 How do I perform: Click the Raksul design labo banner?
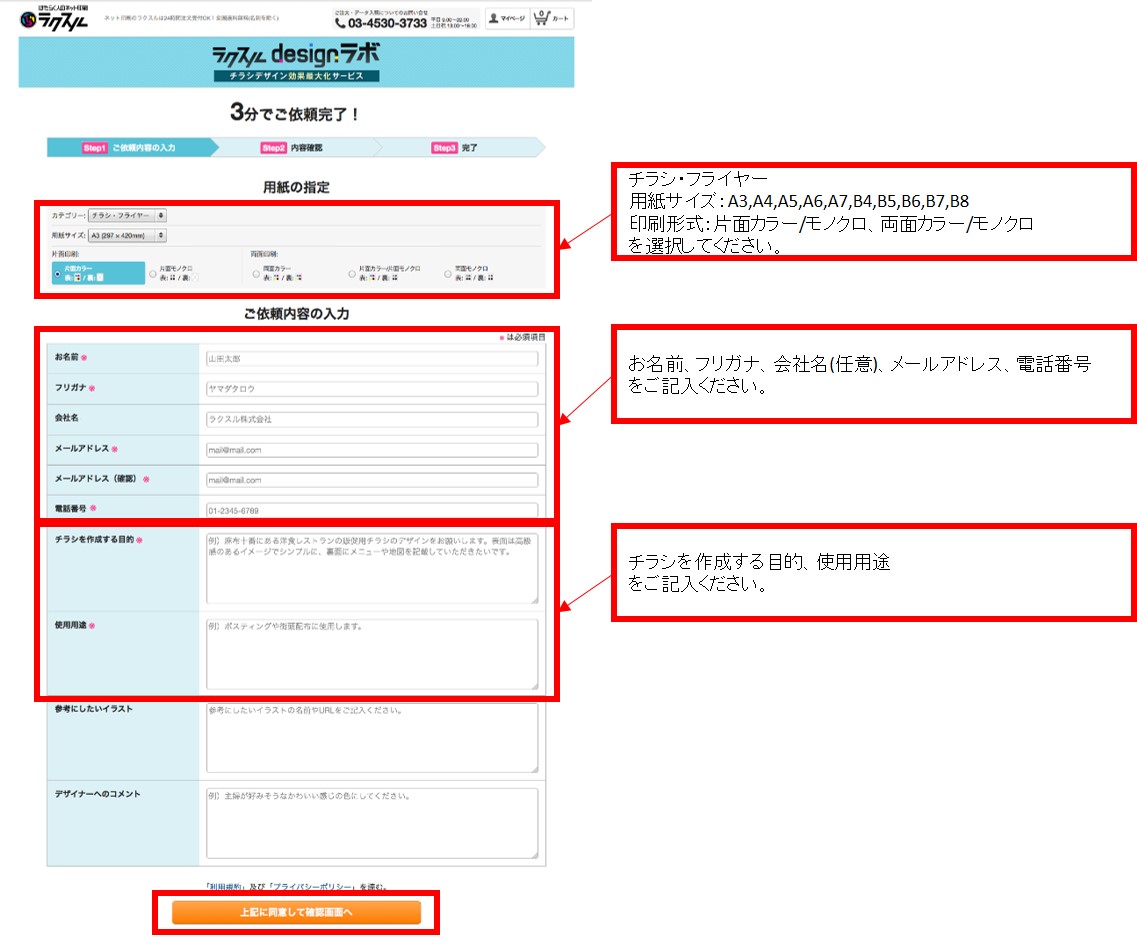[296, 61]
